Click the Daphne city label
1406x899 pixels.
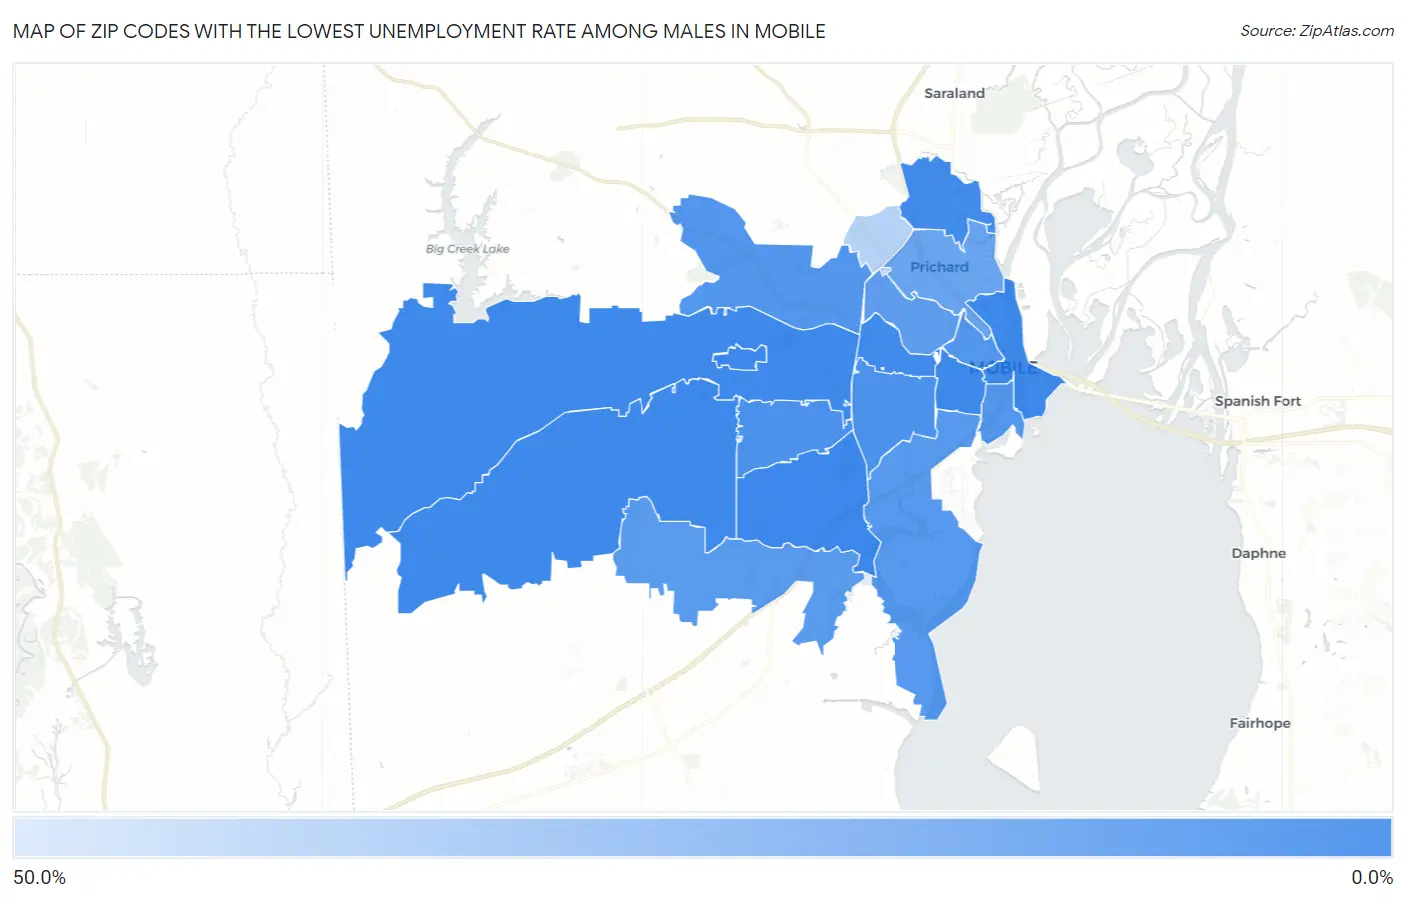(x=1258, y=553)
